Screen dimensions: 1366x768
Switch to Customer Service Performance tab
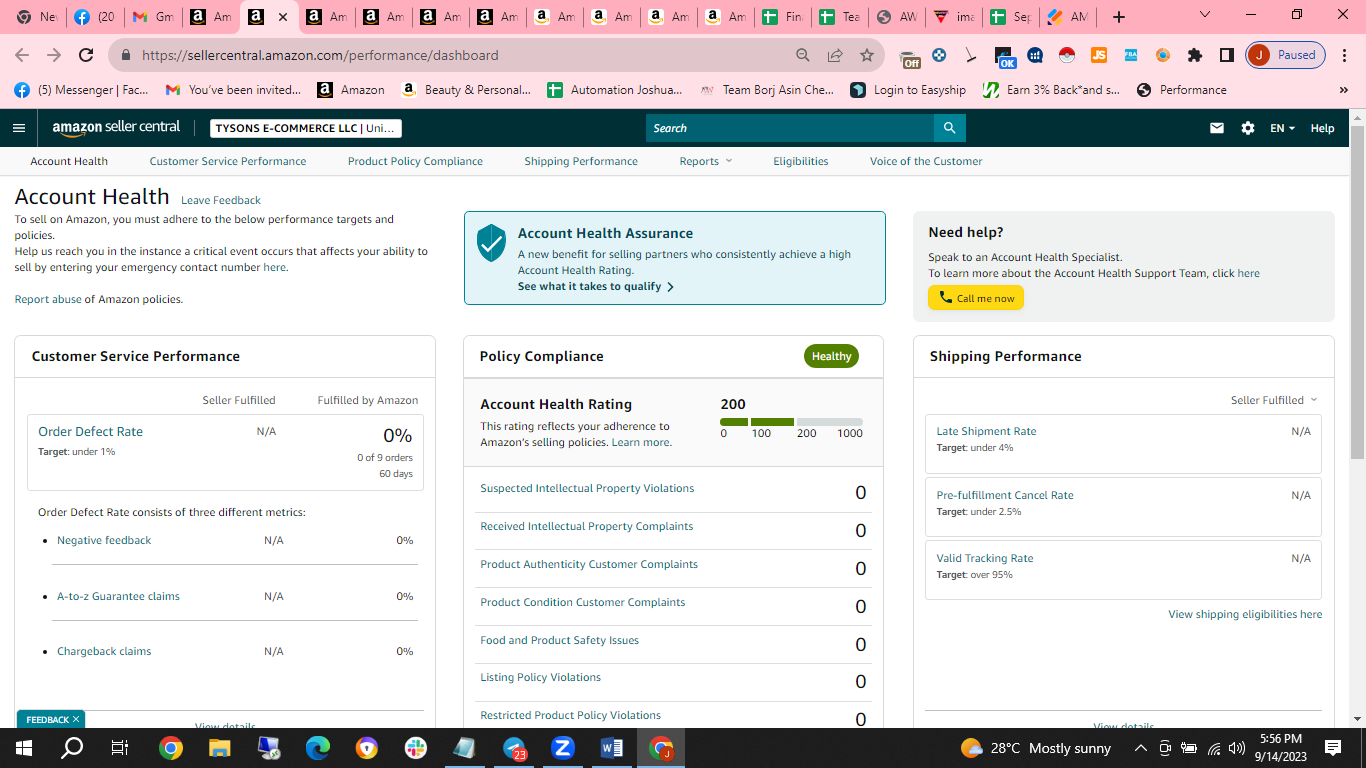point(228,161)
